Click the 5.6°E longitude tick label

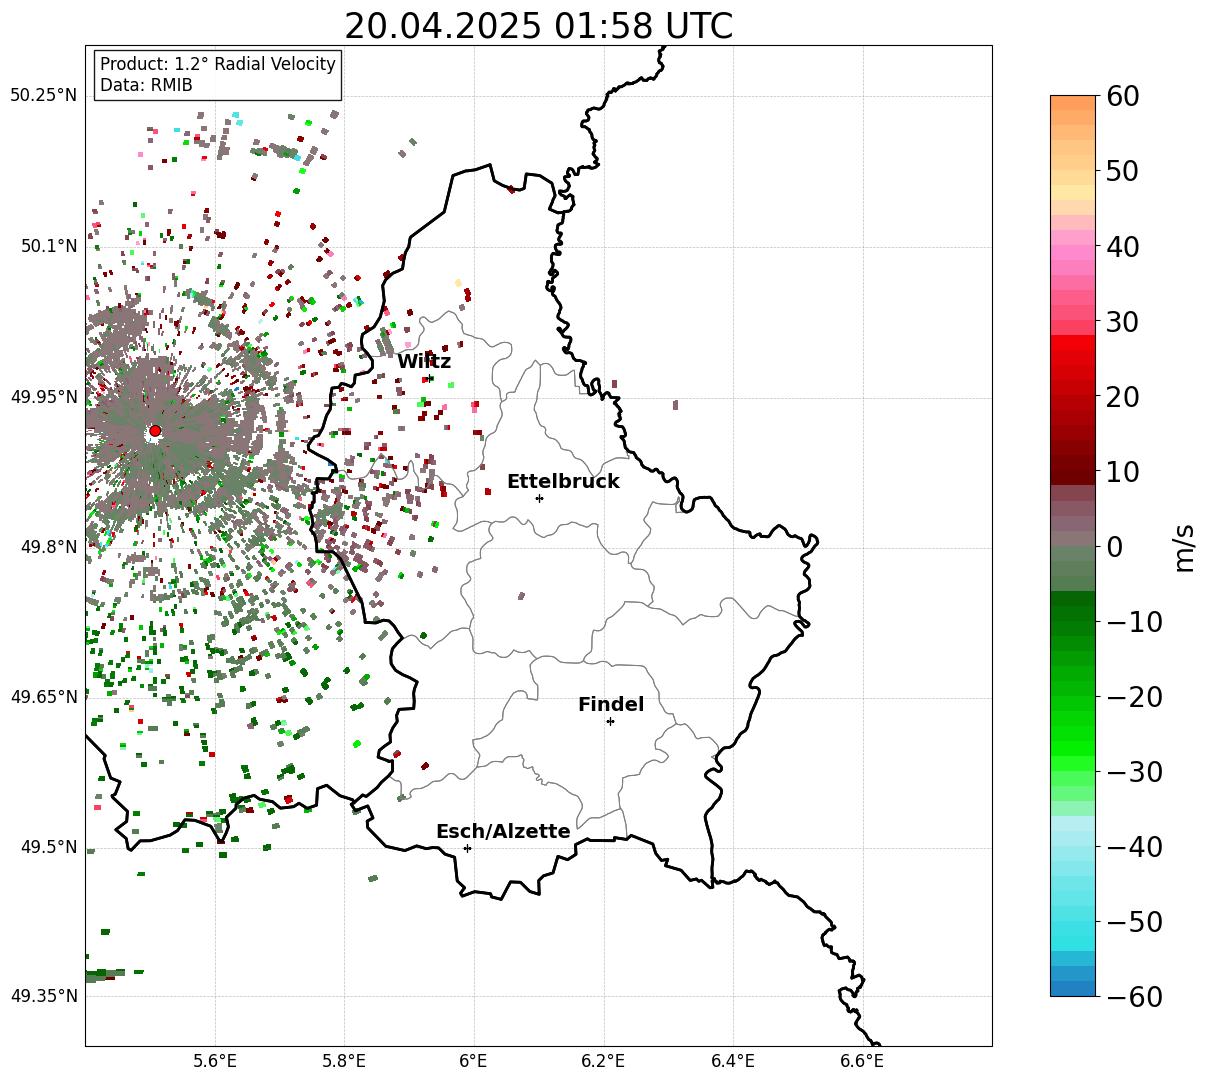[215, 1061]
